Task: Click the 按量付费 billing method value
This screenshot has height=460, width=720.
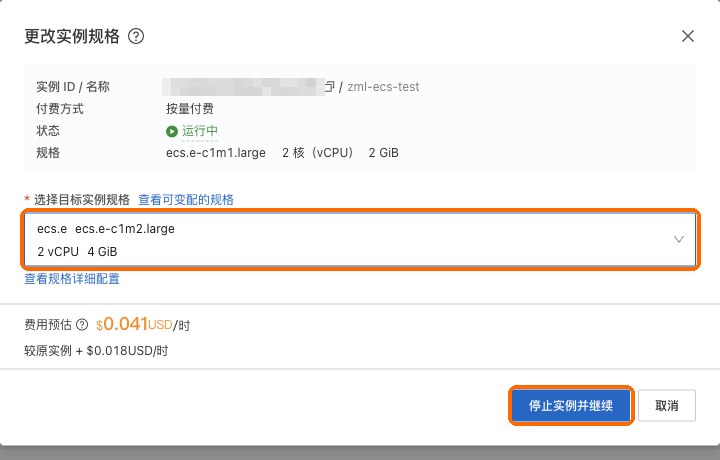Action: tap(190, 109)
